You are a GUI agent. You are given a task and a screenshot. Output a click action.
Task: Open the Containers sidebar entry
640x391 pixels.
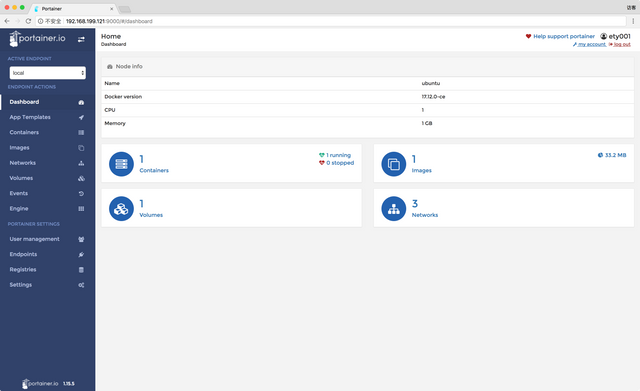pos(24,132)
